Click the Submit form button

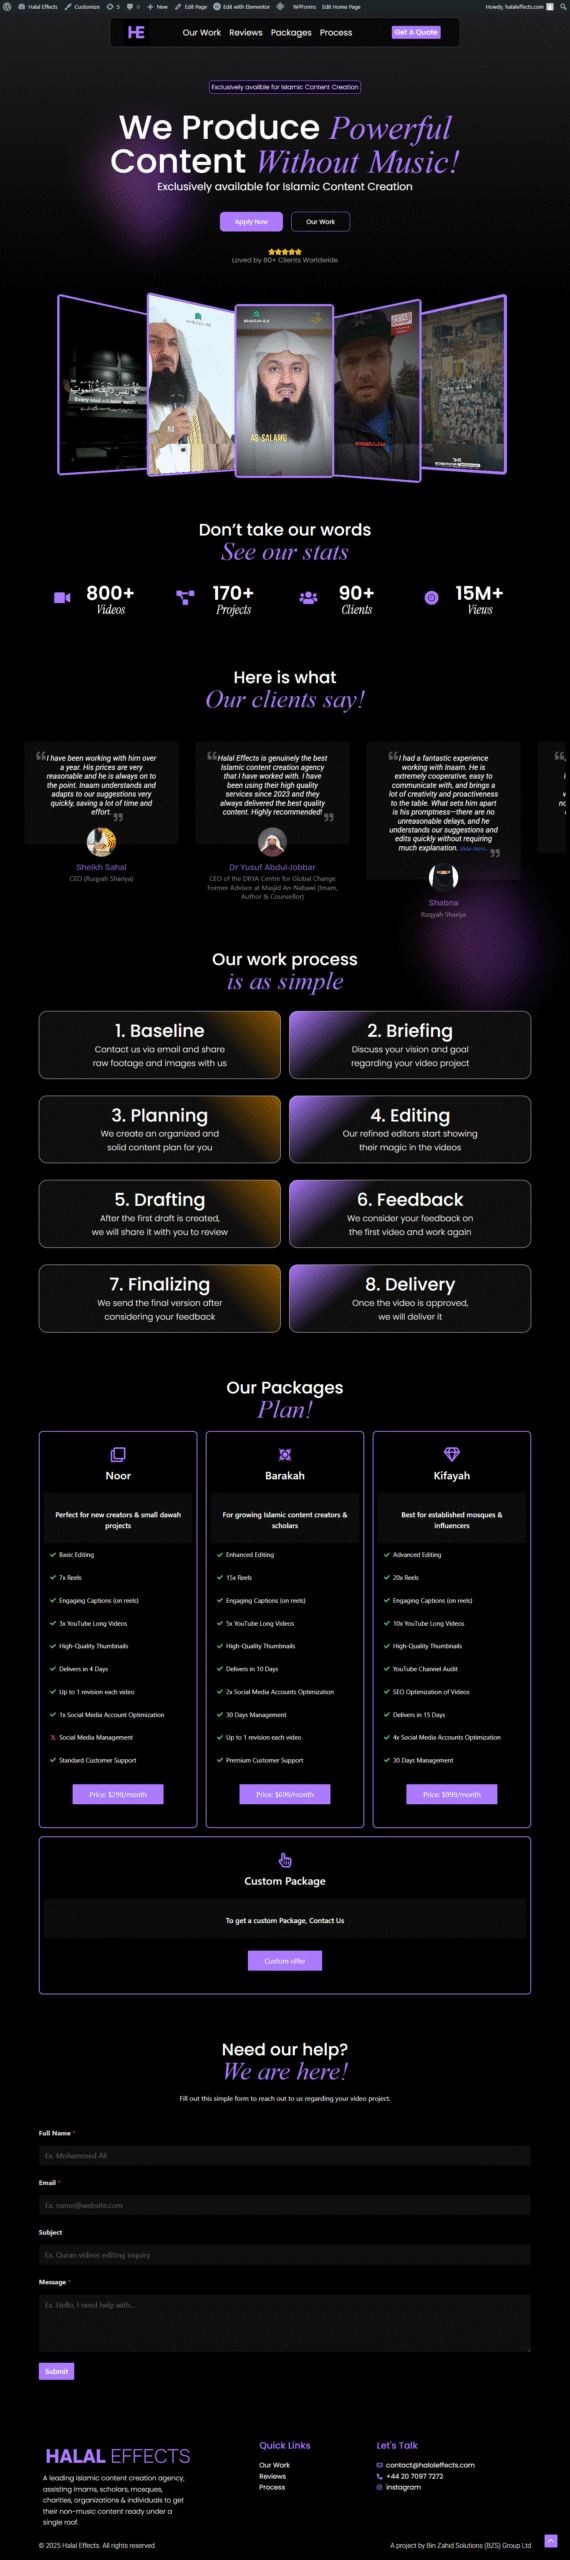click(x=56, y=2371)
